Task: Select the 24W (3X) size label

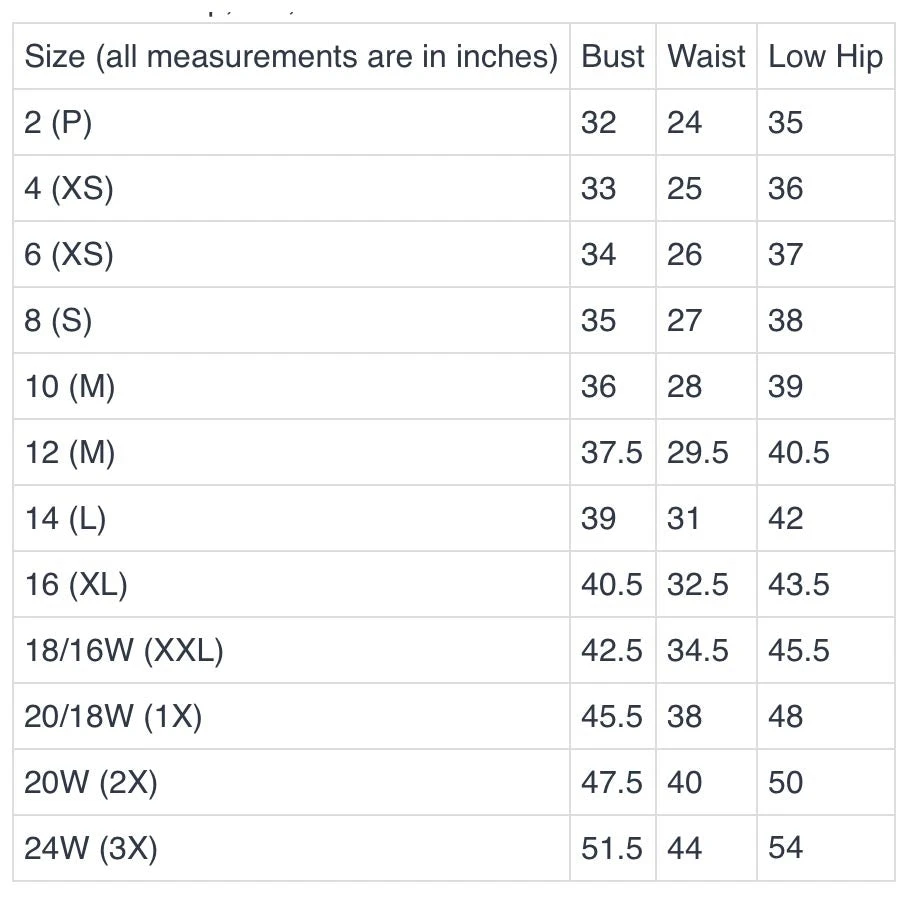Action: (91, 849)
